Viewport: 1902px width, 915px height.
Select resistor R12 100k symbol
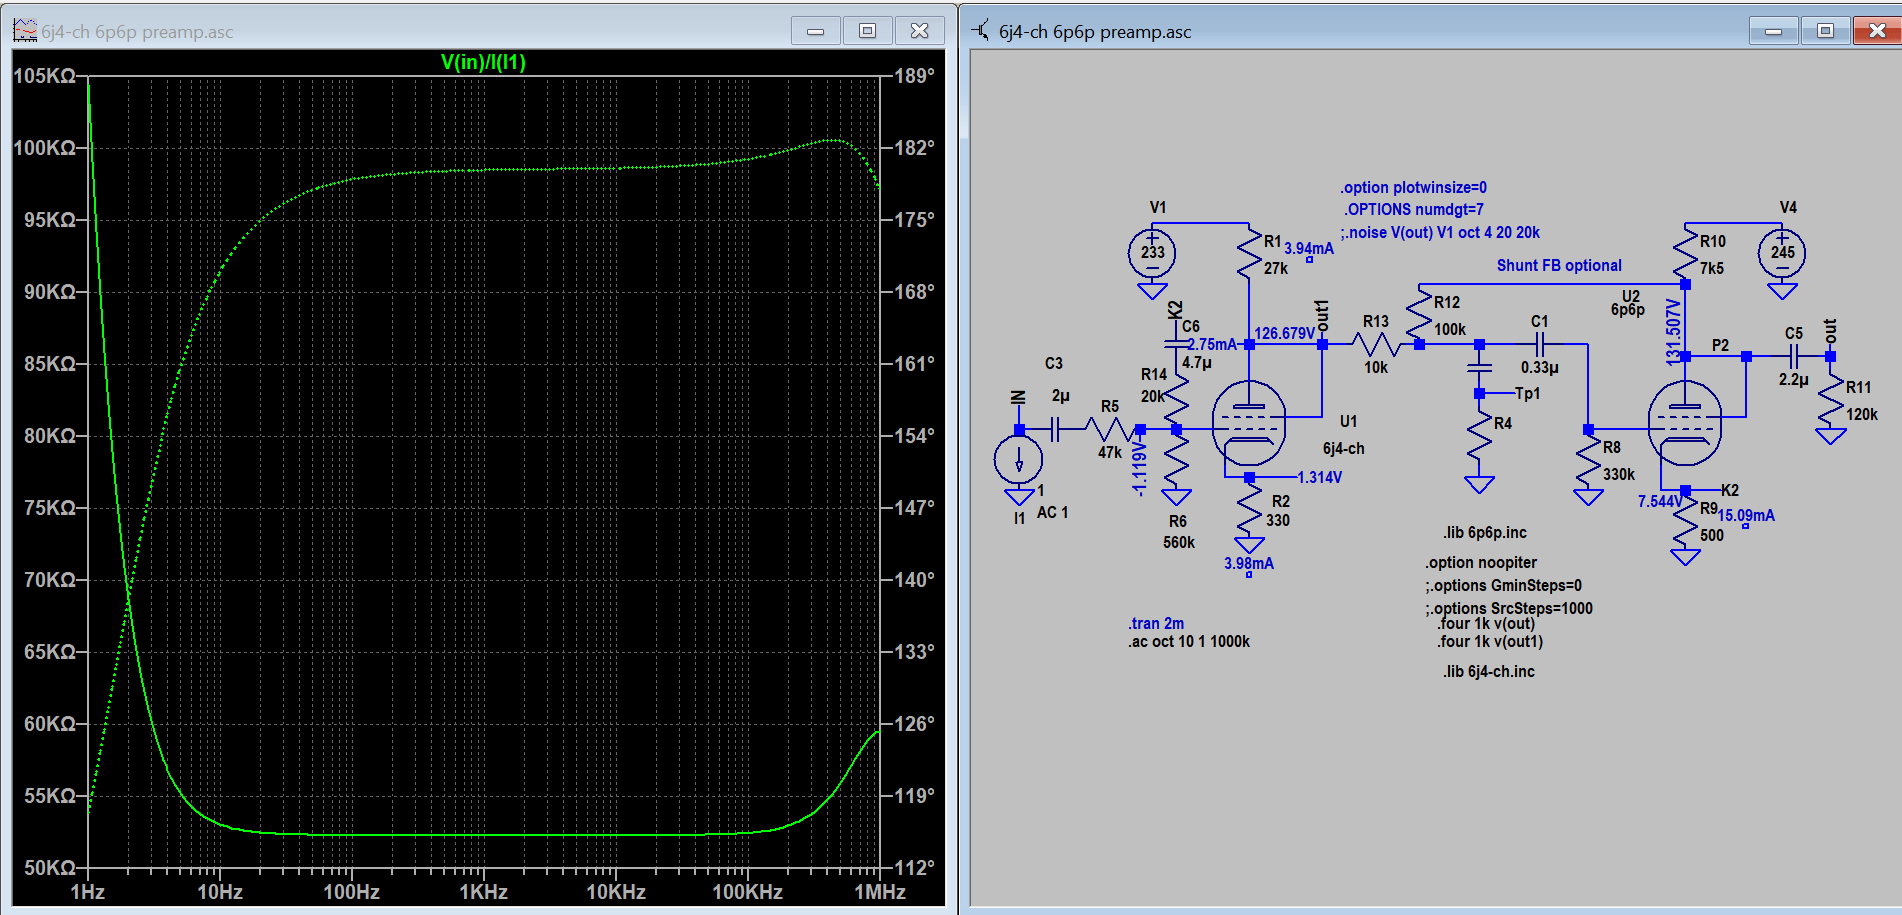point(1419,314)
